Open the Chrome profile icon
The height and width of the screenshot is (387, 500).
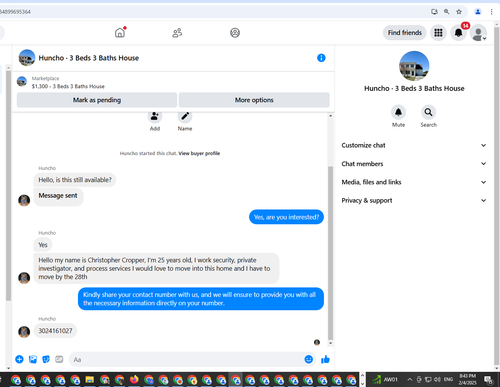(478, 12)
